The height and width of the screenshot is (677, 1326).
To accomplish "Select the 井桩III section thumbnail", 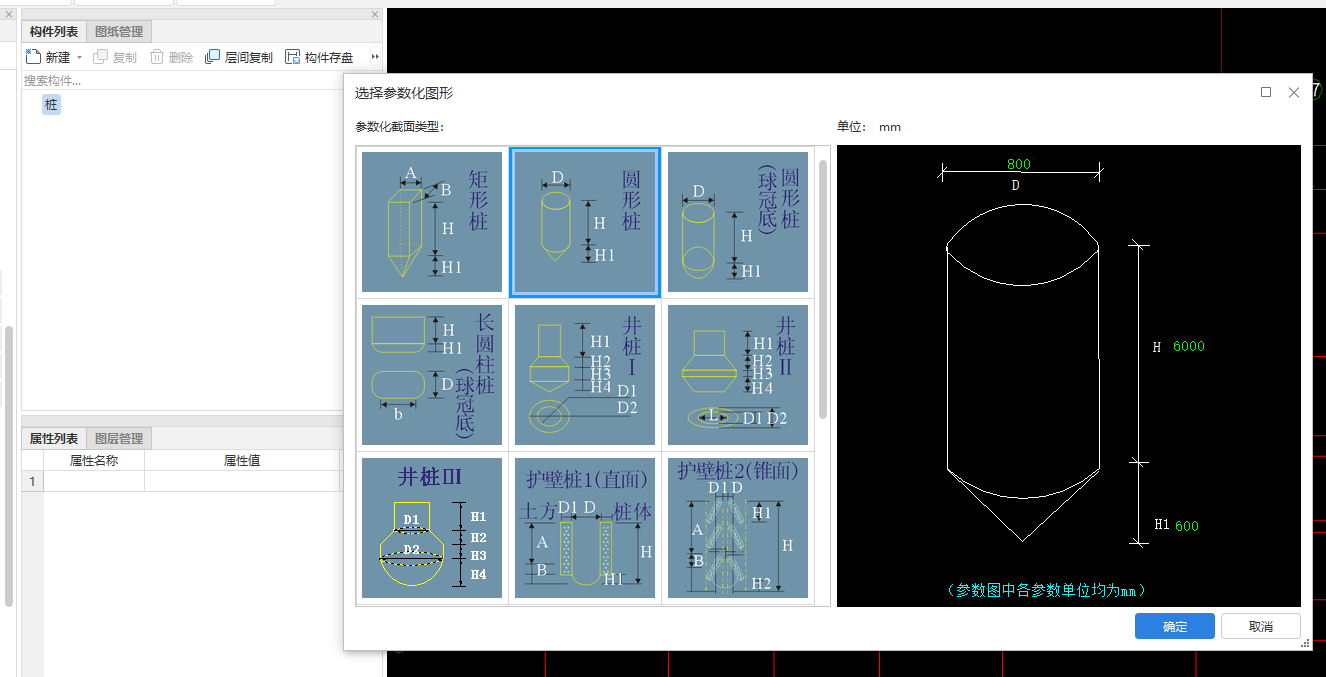I will 432,528.
